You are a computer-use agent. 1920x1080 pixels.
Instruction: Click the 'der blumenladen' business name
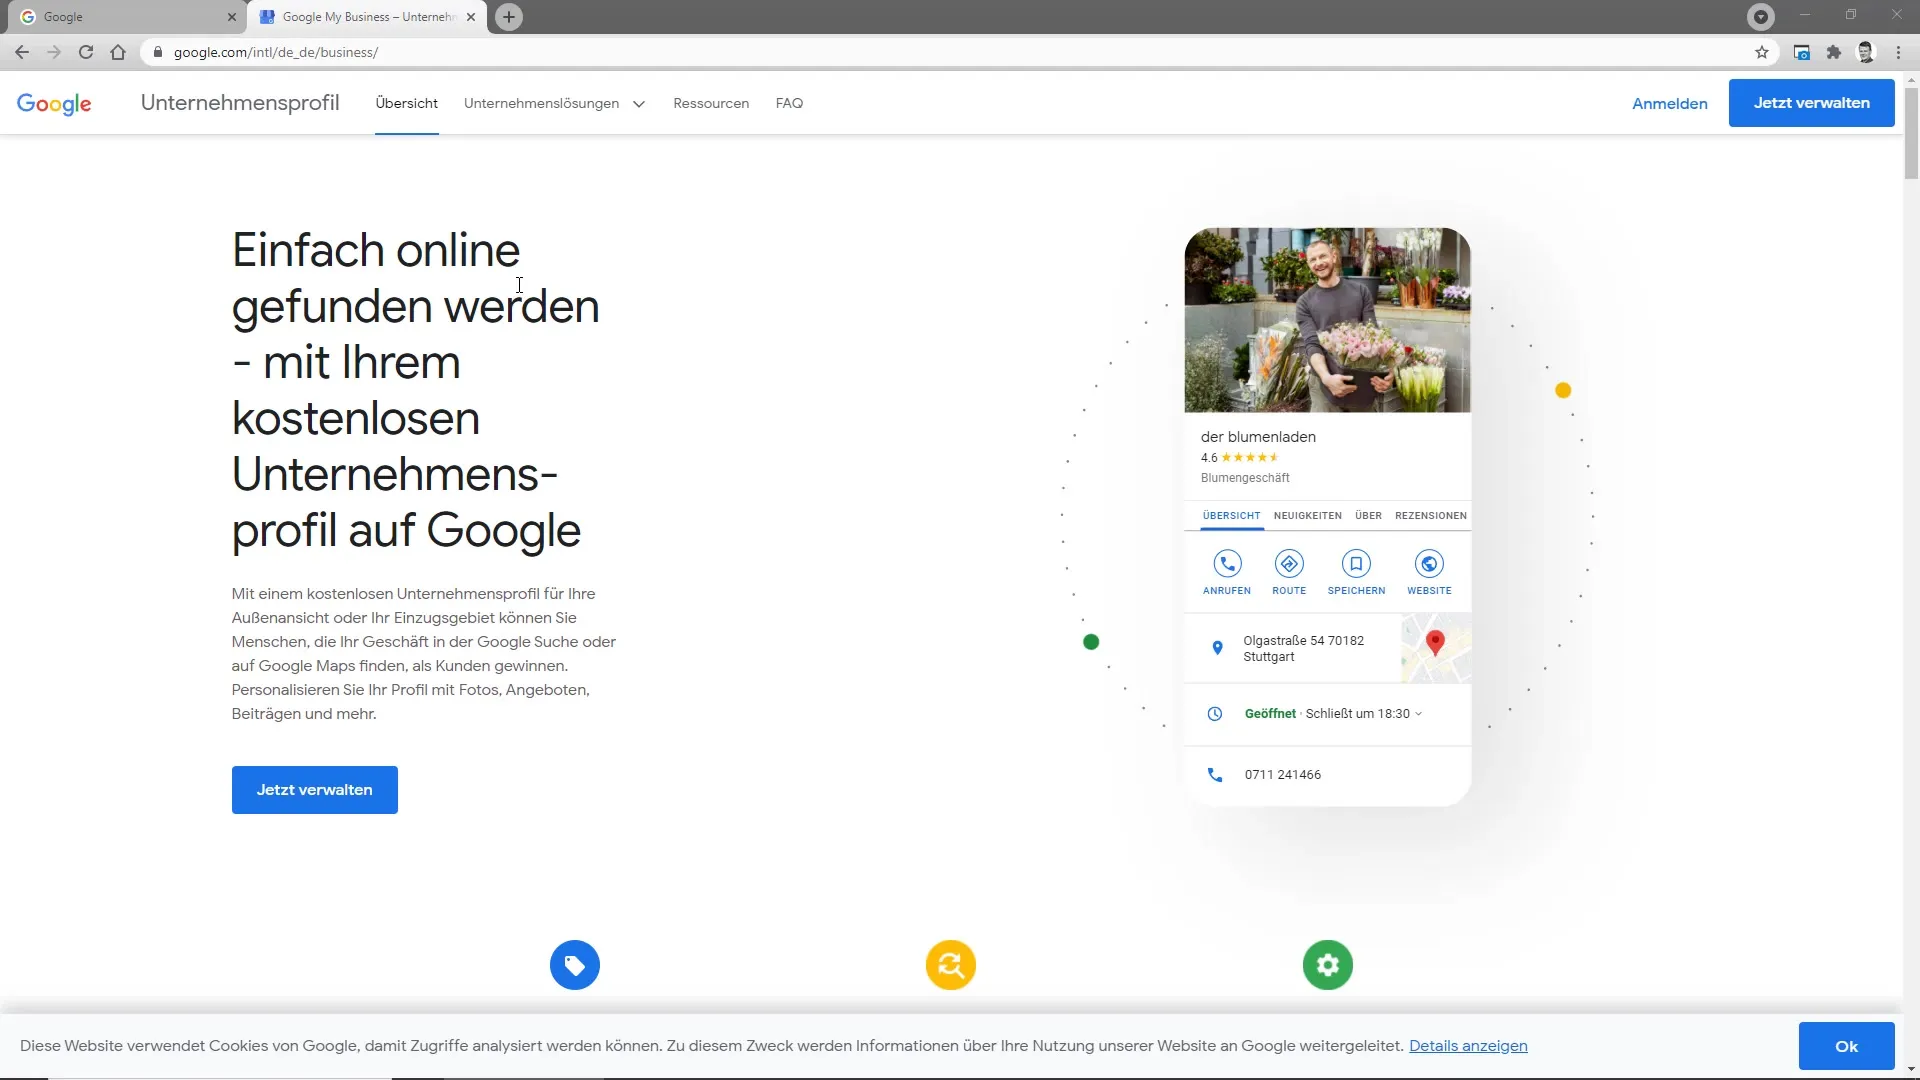[1258, 437]
